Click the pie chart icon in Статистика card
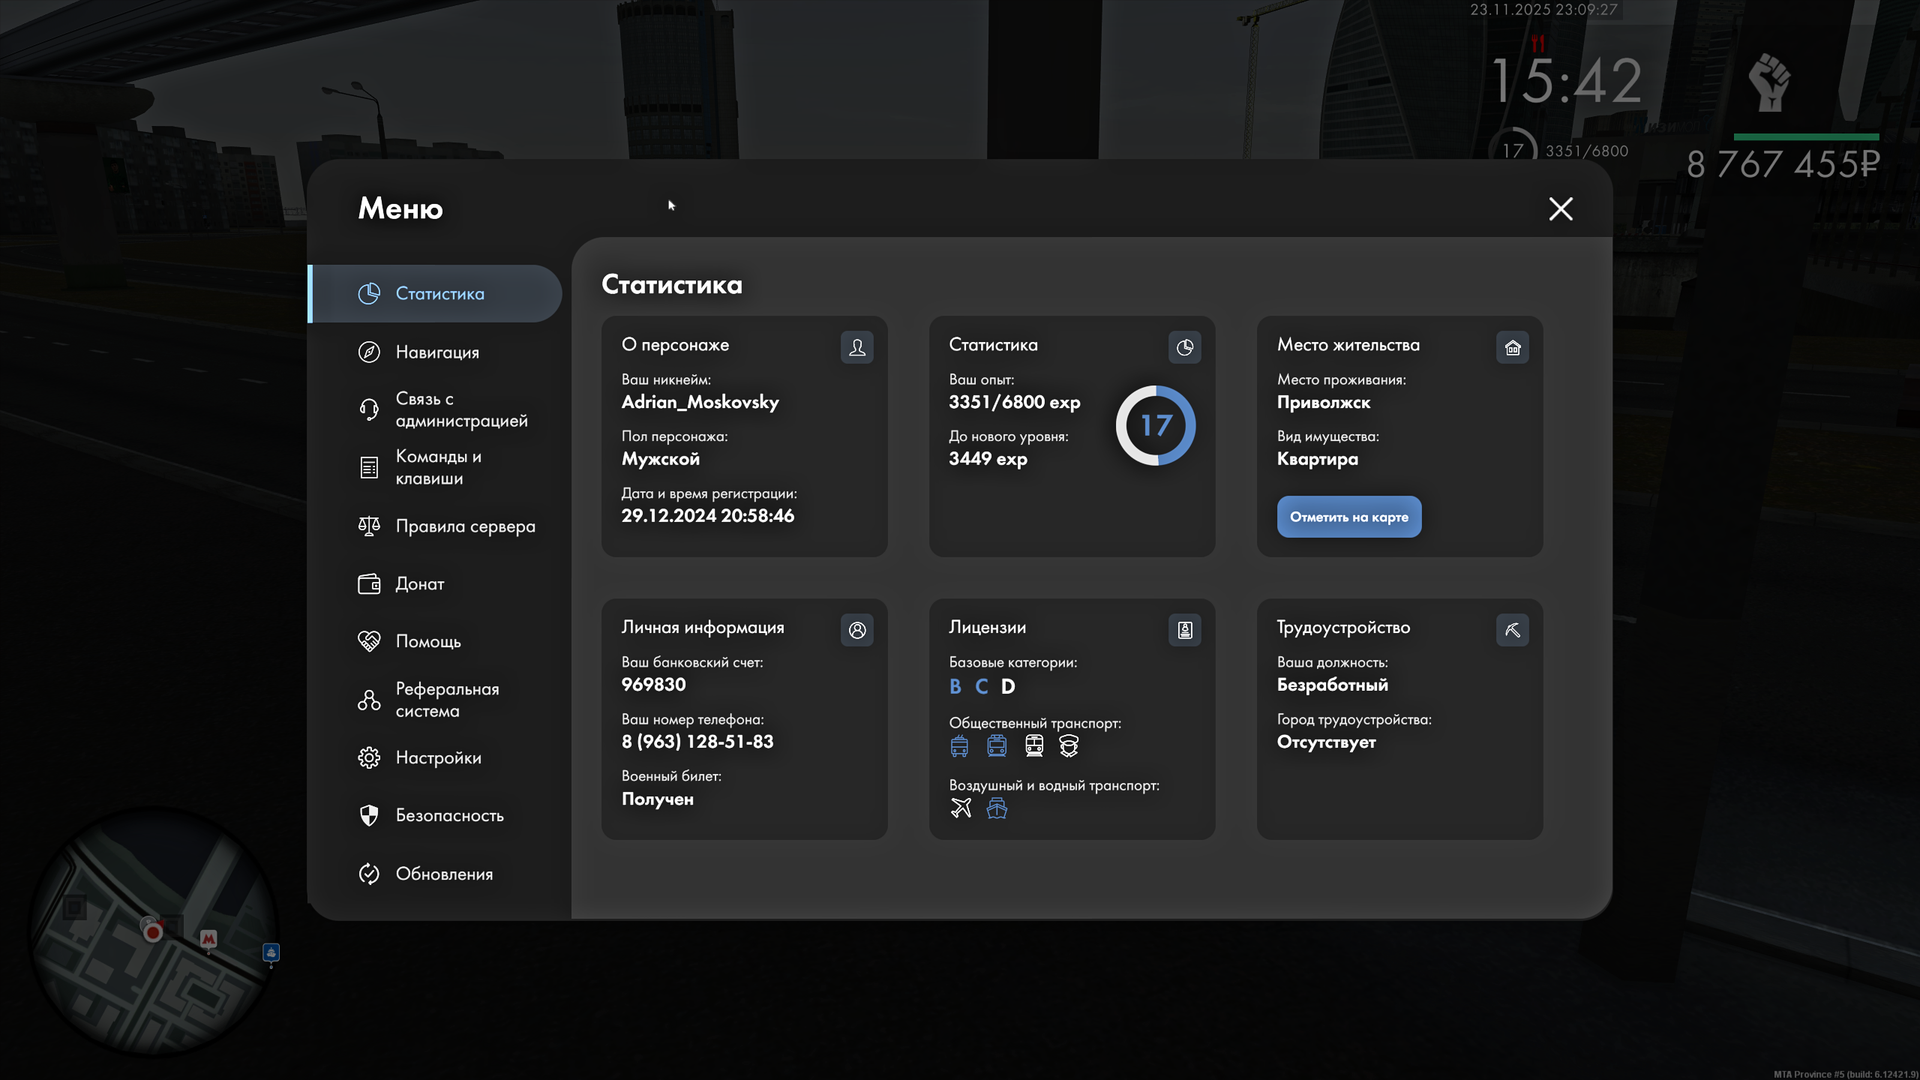1920x1080 pixels. click(1185, 347)
